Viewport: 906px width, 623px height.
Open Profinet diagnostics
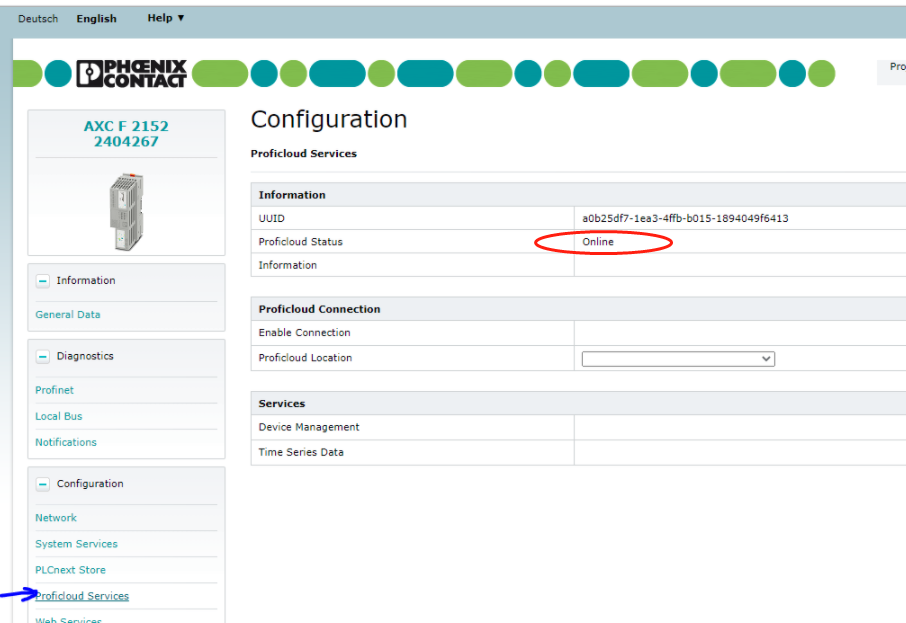pyautogui.click(x=54, y=389)
